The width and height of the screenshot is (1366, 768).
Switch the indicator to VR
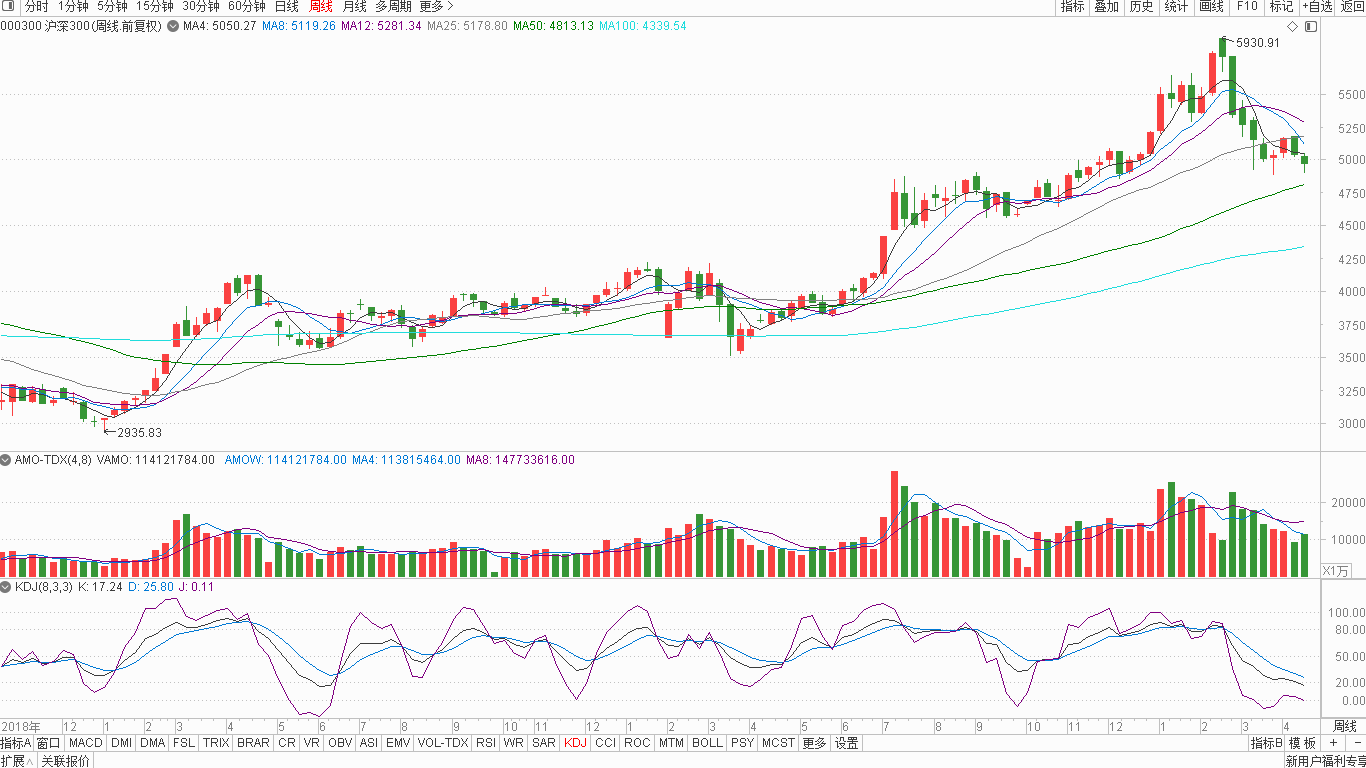[x=312, y=743]
